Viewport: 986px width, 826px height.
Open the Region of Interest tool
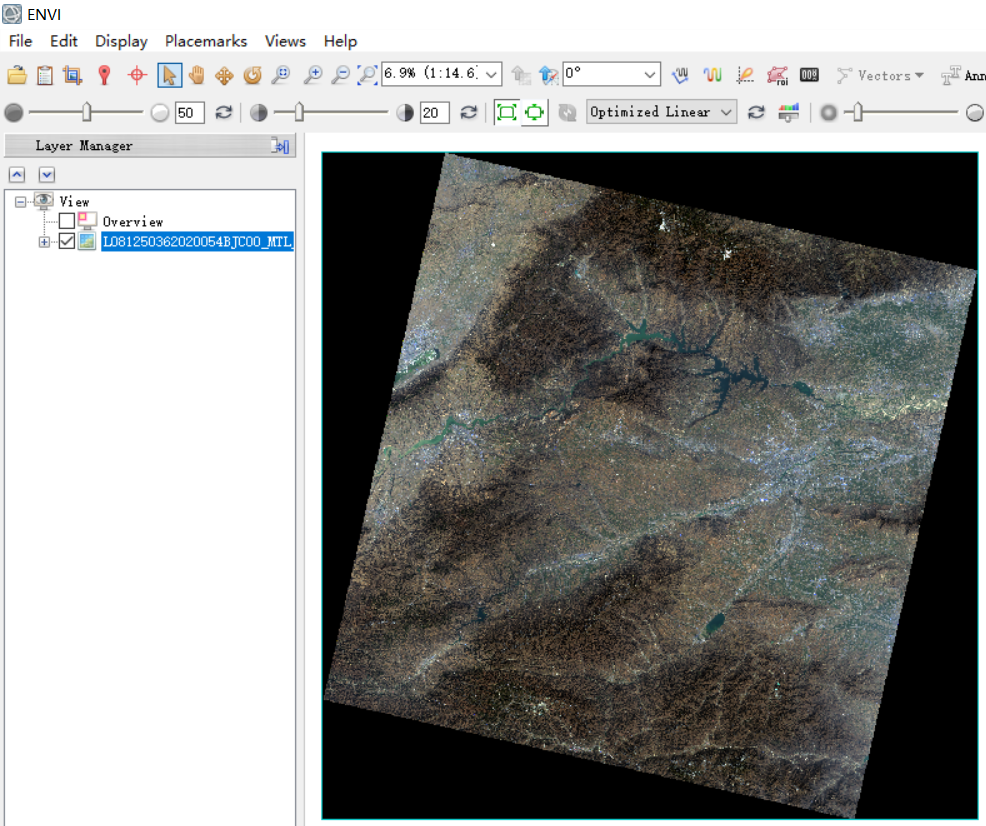coord(776,75)
